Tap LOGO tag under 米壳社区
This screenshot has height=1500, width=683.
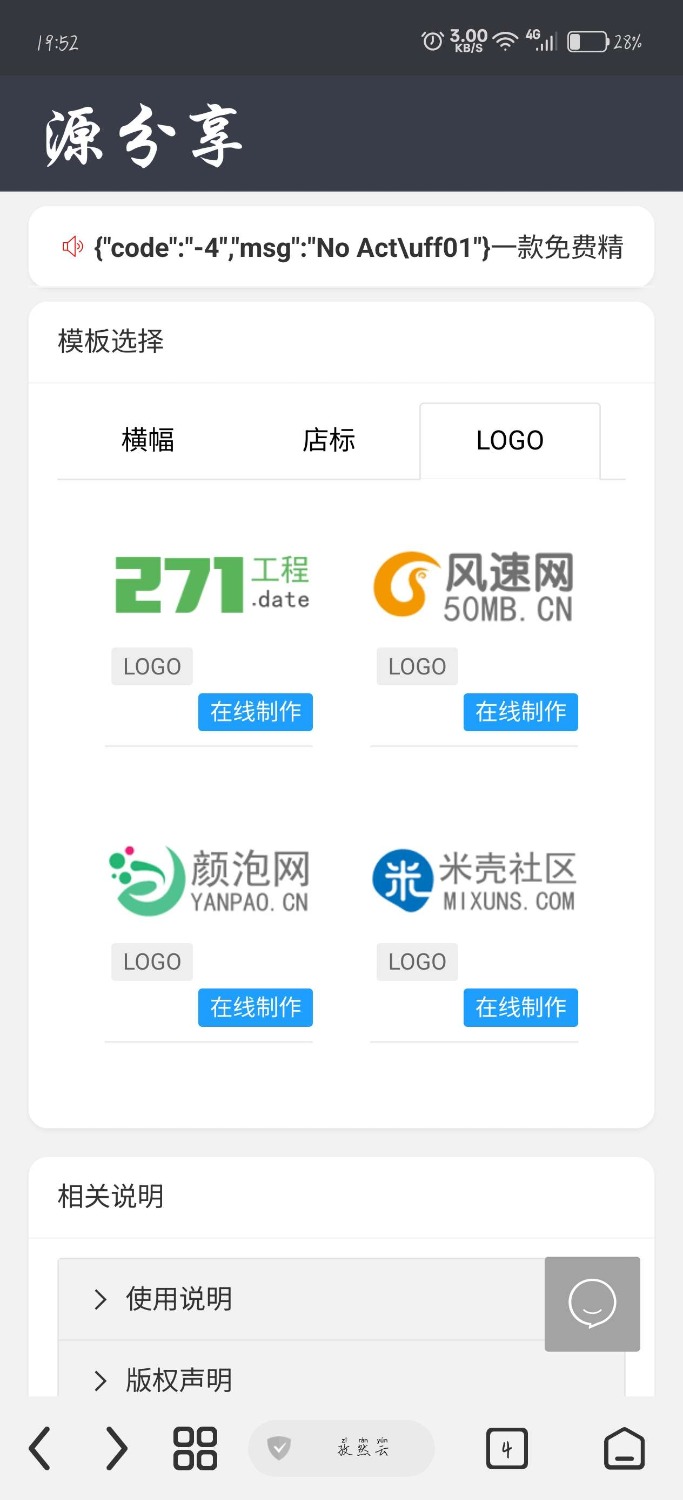click(x=417, y=962)
